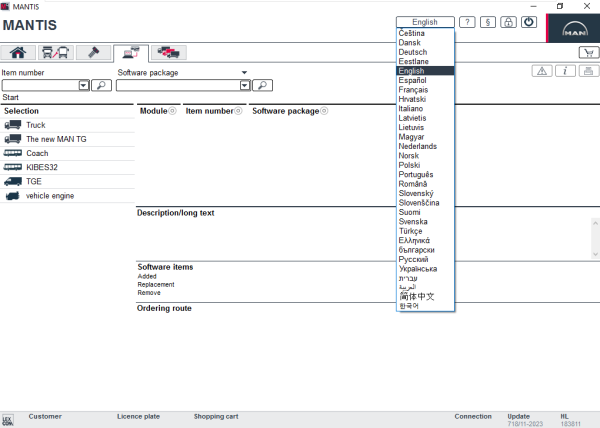
Task: Click the Start breadcrumb text
Action: point(10,98)
